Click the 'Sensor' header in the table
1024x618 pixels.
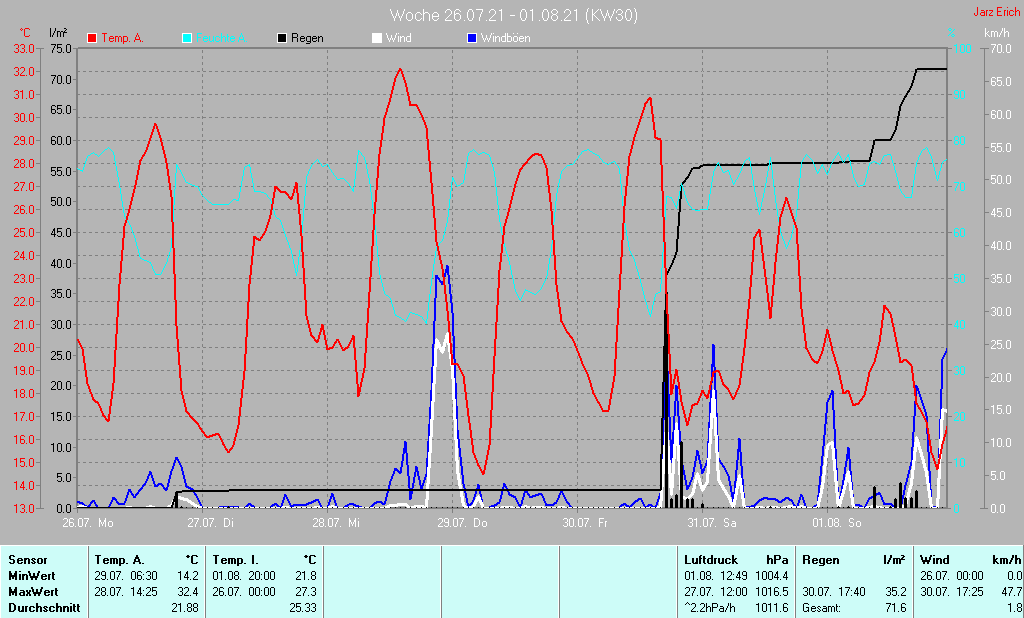click(28, 560)
